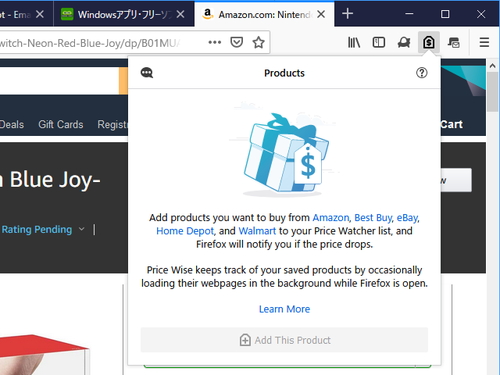Open the Firefox hamburger menu
The height and width of the screenshot is (375, 500).
click(x=484, y=42)
